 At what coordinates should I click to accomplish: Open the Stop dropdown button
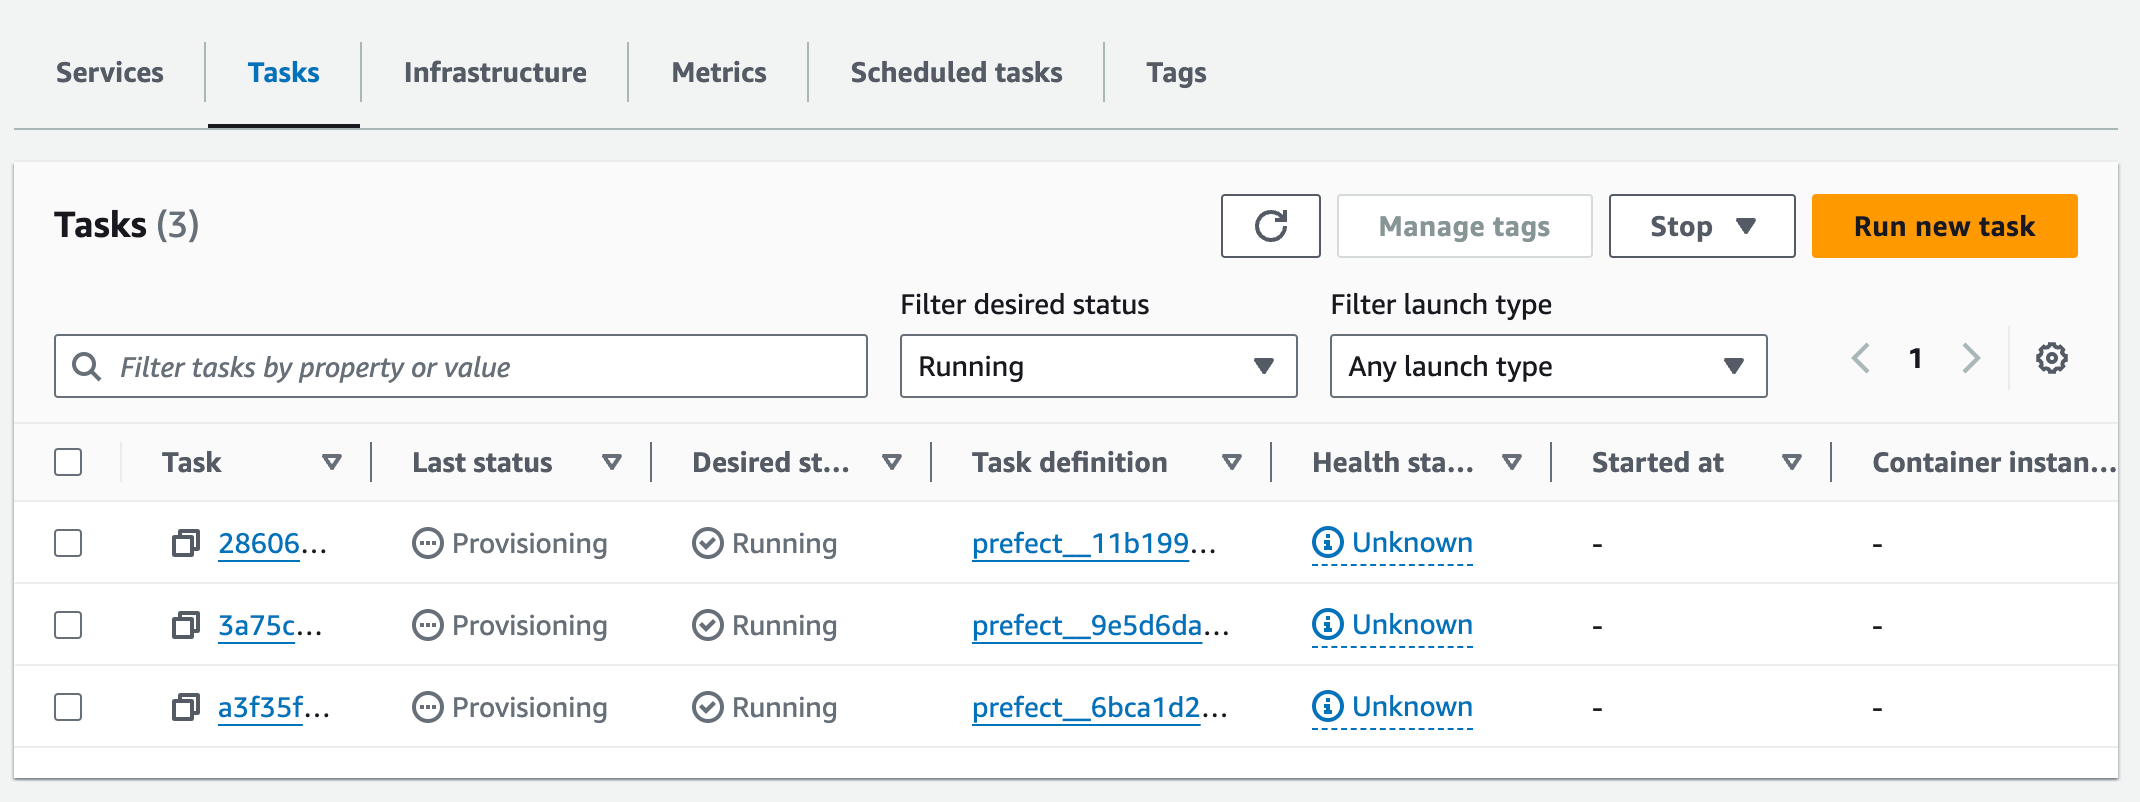pyautogui.click(x=1701, y=226)
